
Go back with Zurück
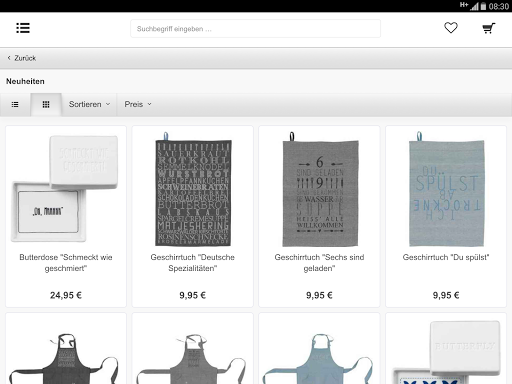click(22, 58)
